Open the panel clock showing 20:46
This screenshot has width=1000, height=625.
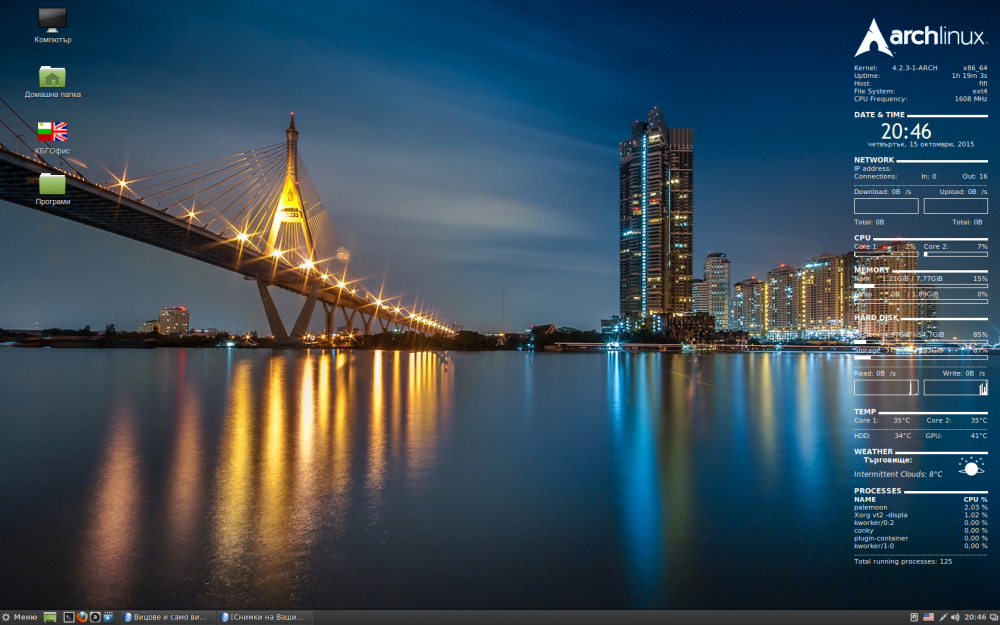(975, 617)
